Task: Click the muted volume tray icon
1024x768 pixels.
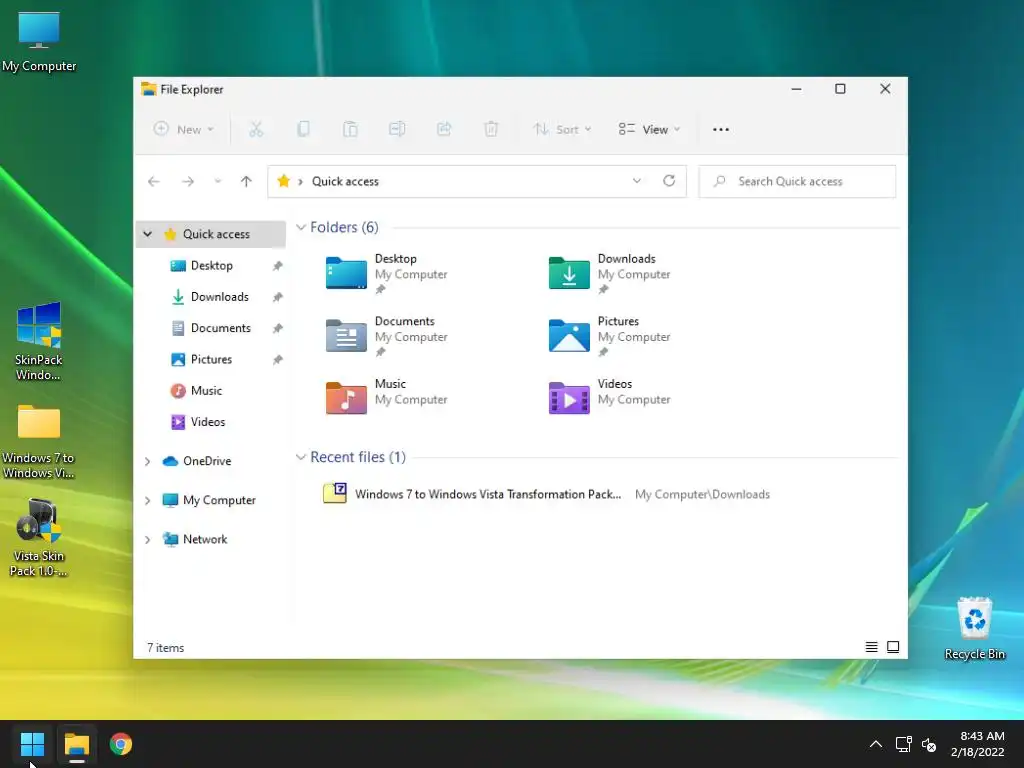Action: (x=929, y=744)
